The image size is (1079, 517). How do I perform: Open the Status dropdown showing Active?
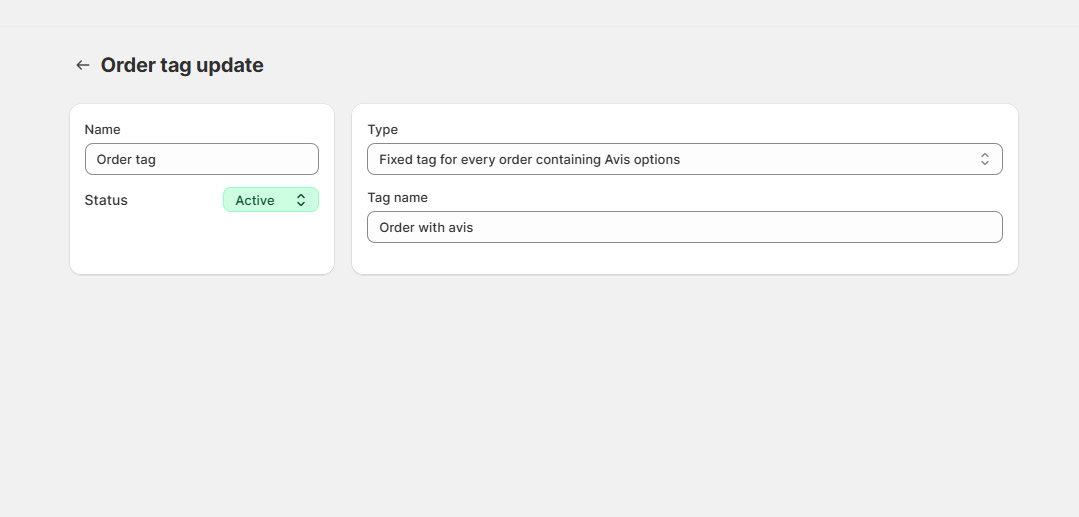270,200
